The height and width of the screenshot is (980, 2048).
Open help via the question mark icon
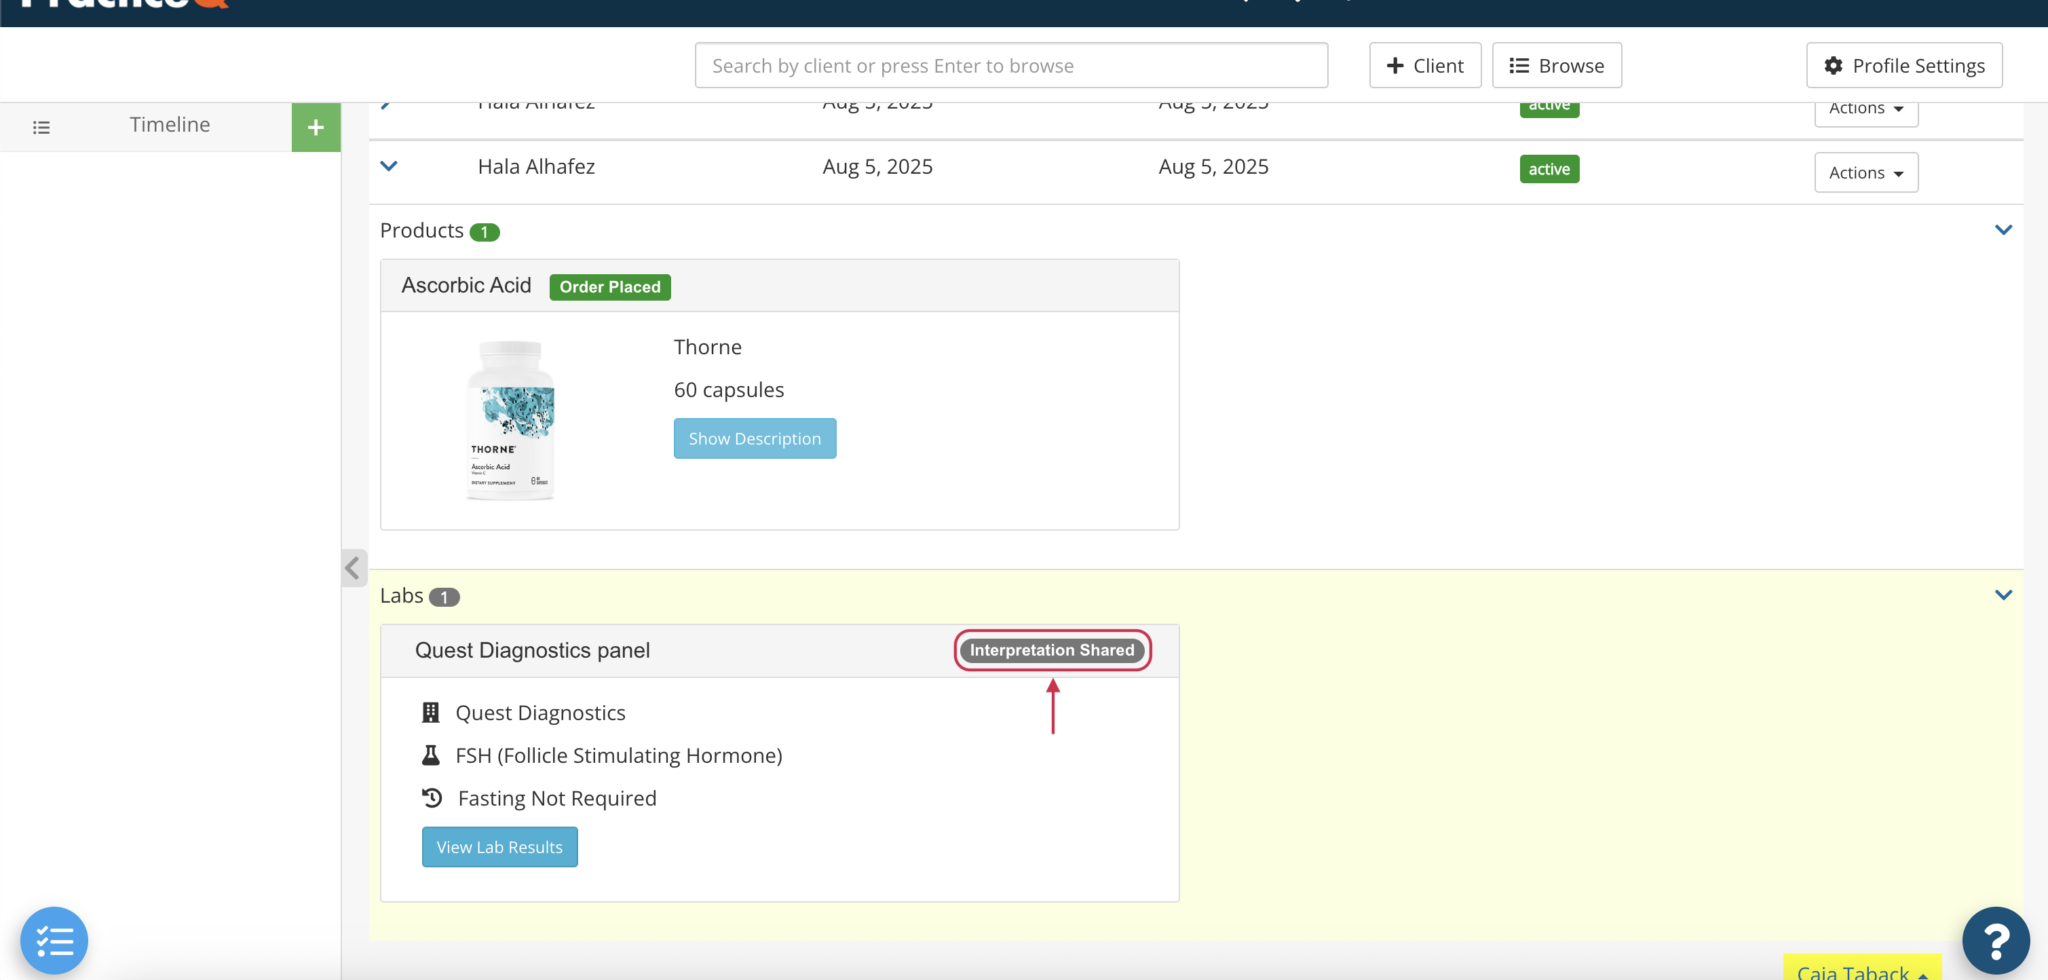tap(1995, 940)
